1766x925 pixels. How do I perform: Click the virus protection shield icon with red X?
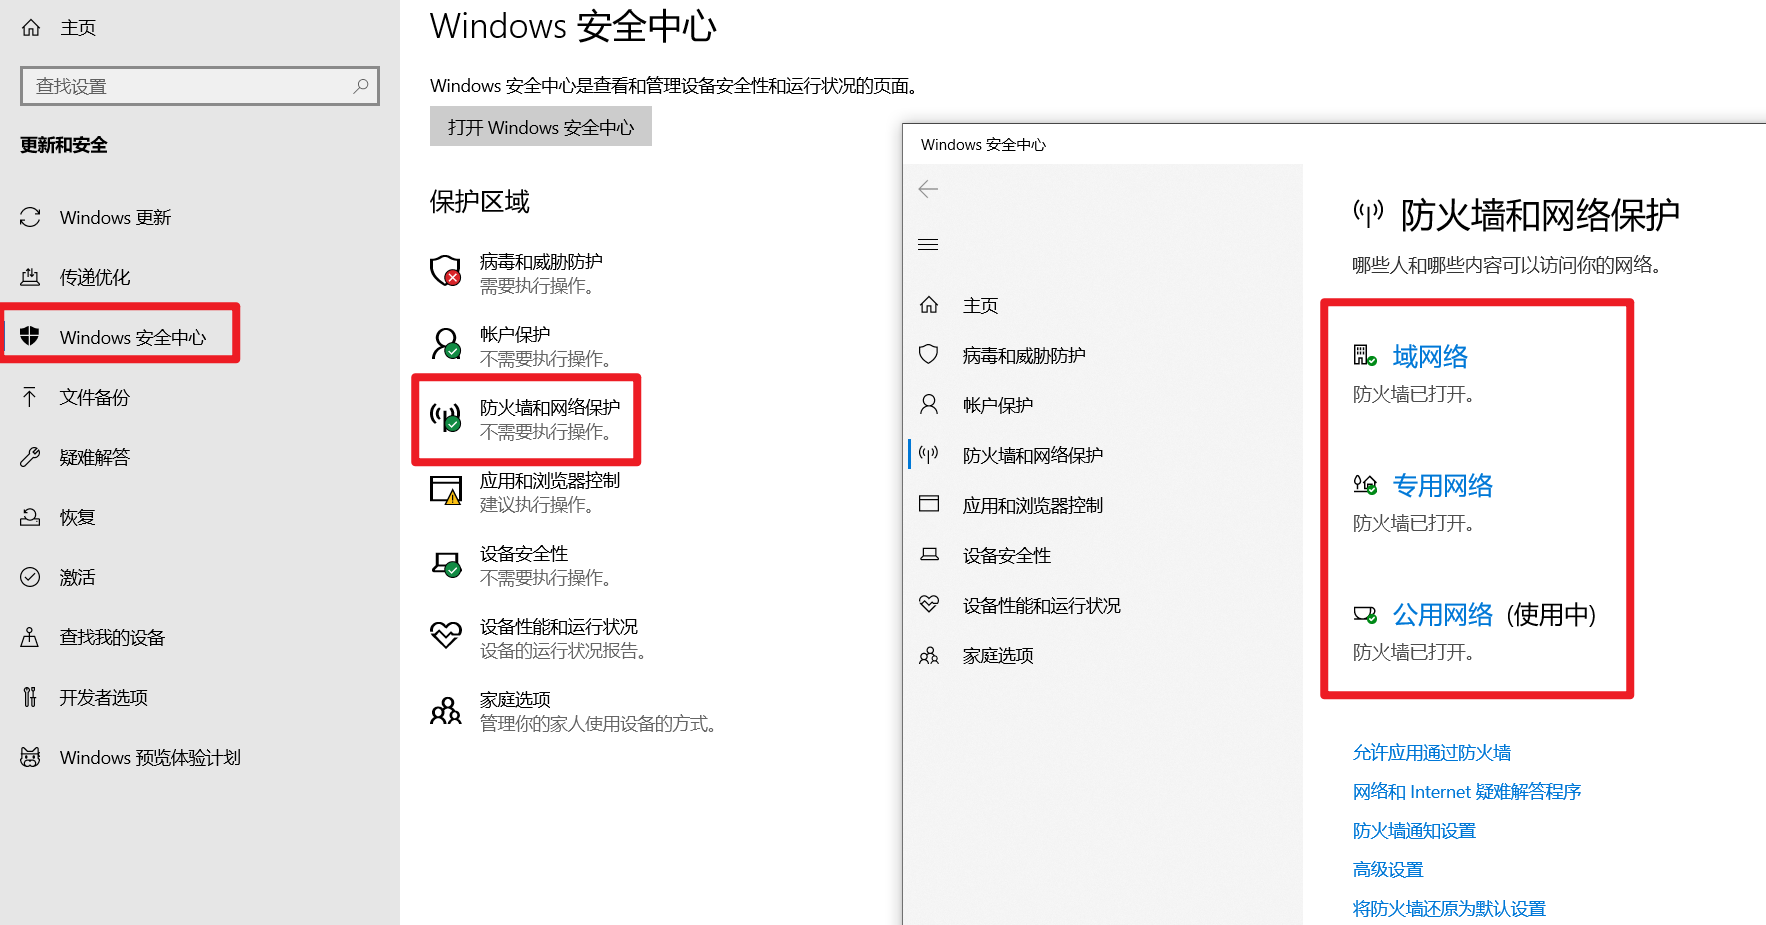point(446,270)
